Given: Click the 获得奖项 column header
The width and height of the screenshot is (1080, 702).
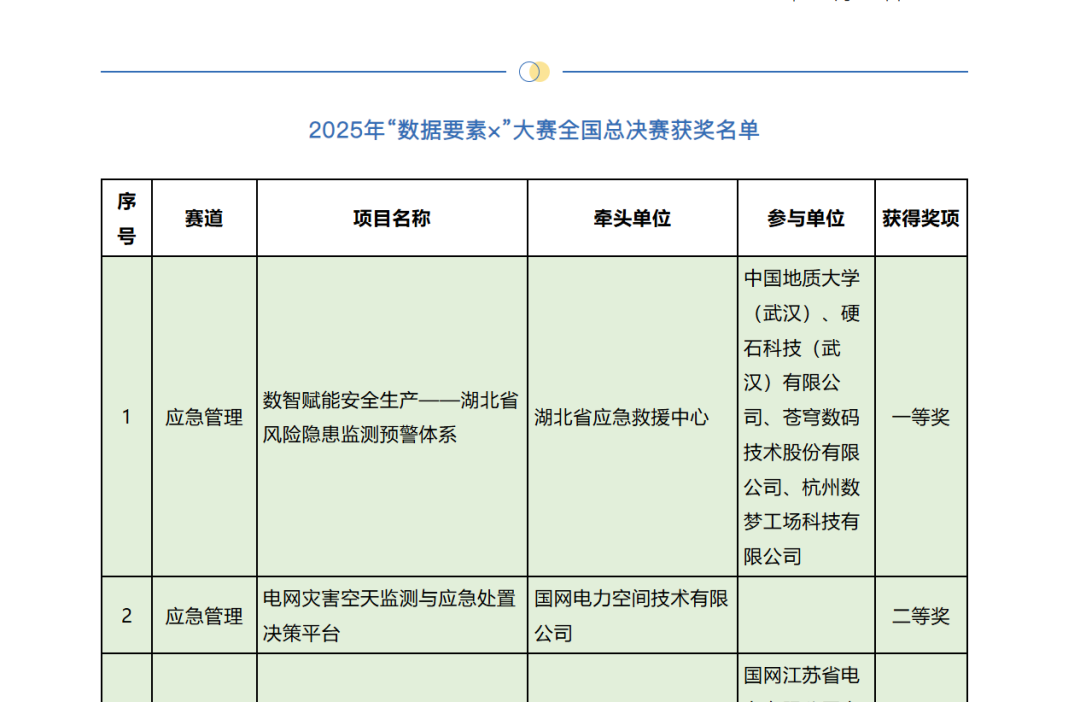Looking at the screenshot, I should click(x=921, y=218).
